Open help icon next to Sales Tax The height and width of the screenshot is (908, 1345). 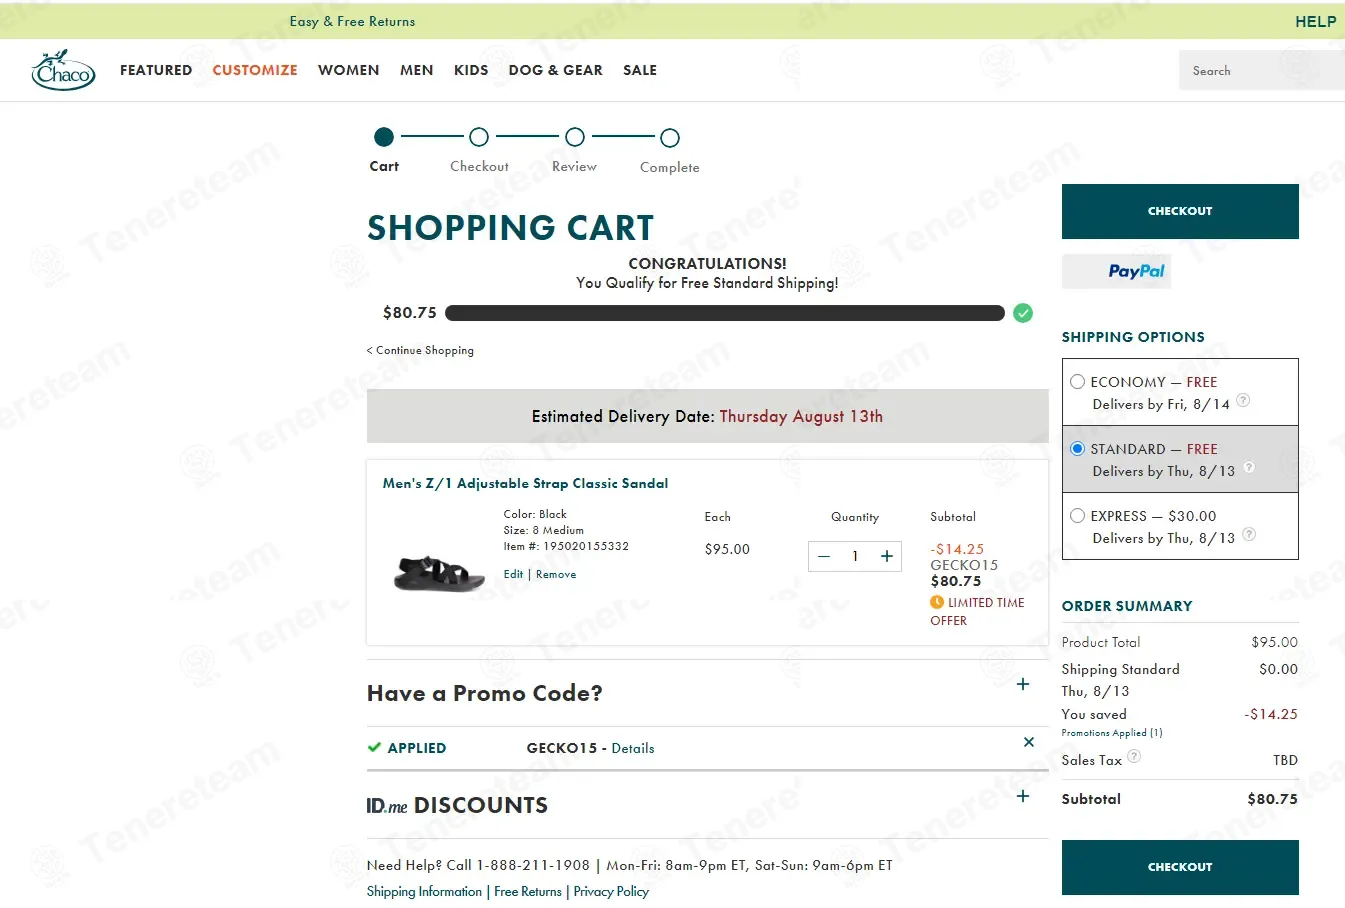[1134, 756]
